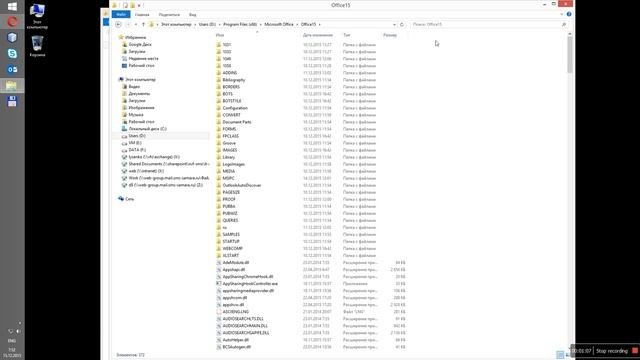This screenshot has height=360, width=640.
Task: Select the DATA (F:) drive
Action: tap(137, 150)
